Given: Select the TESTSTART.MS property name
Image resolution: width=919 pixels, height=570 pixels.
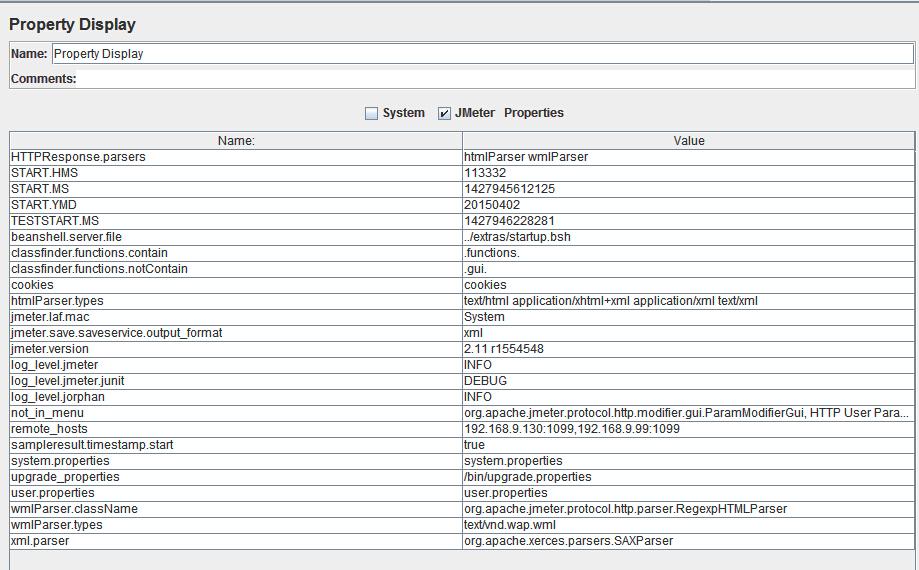Looking at the screenshot, I should pos(55,221).
